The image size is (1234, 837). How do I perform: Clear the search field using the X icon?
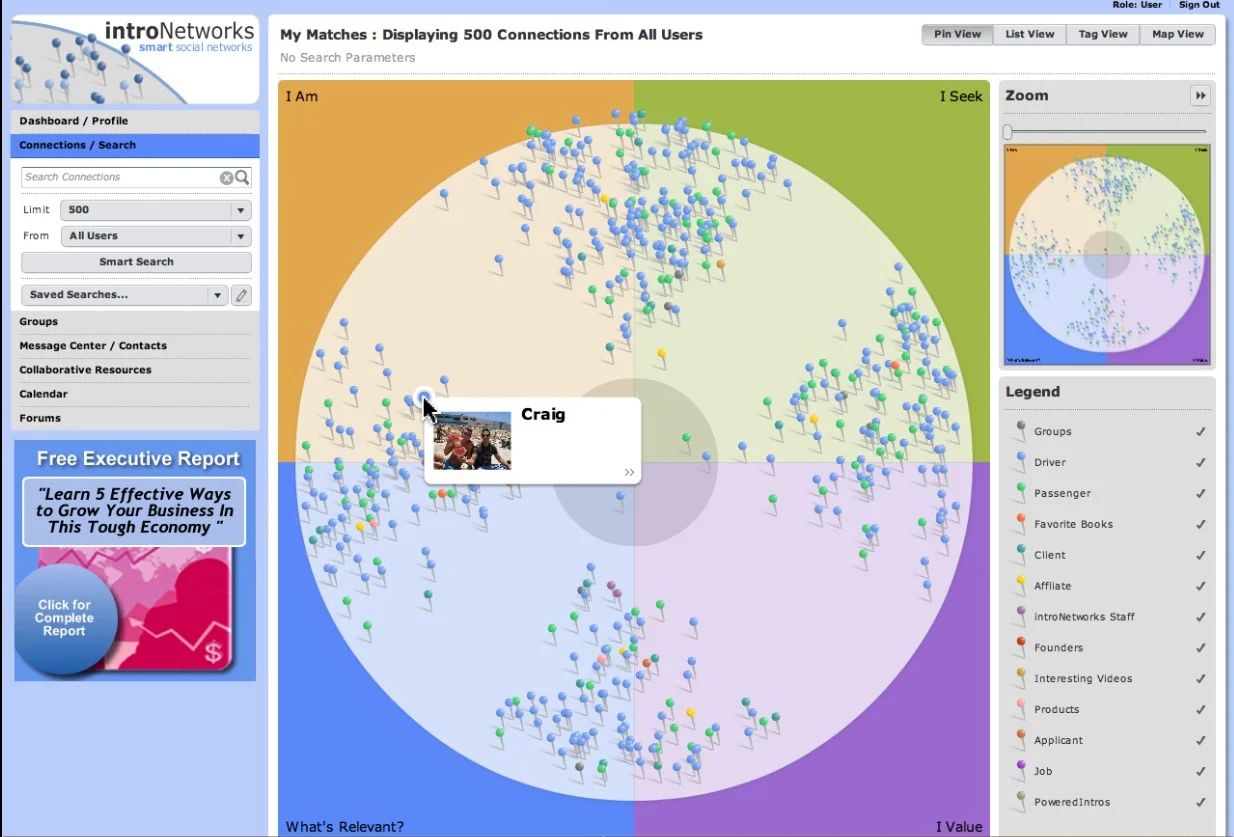click(226, 177)
